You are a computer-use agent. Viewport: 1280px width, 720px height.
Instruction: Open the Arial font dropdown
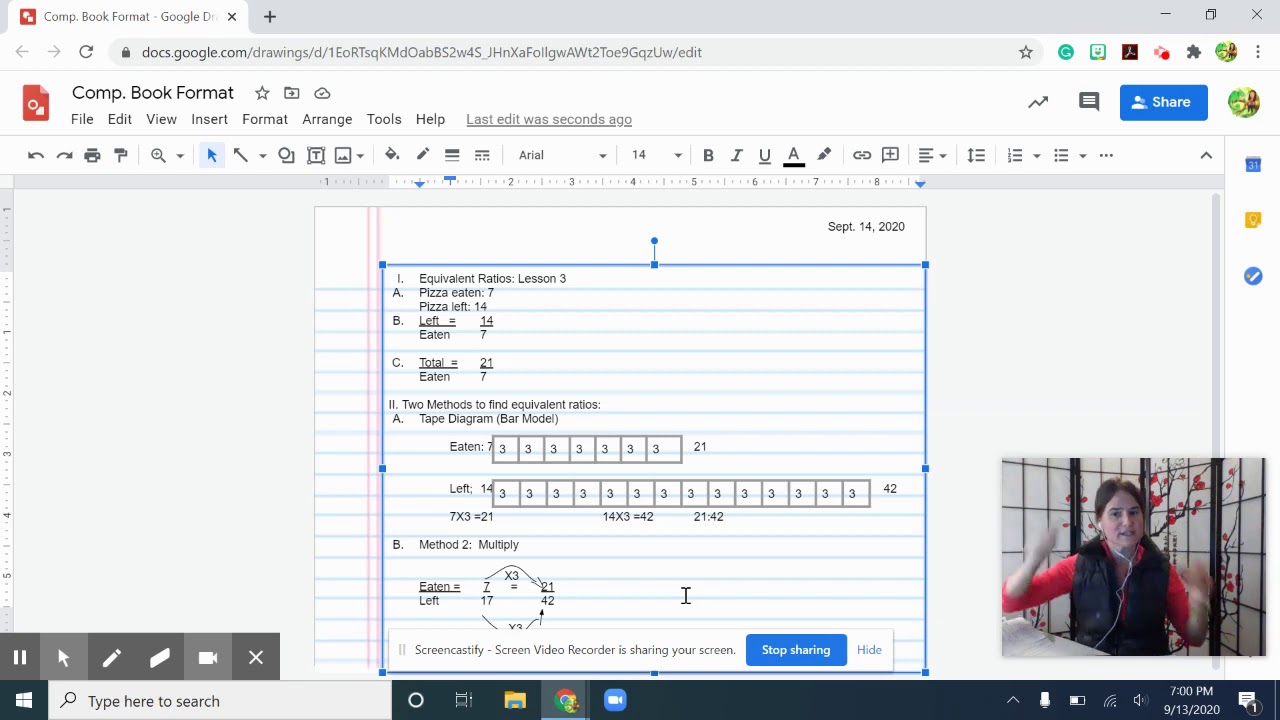[561, 155]
